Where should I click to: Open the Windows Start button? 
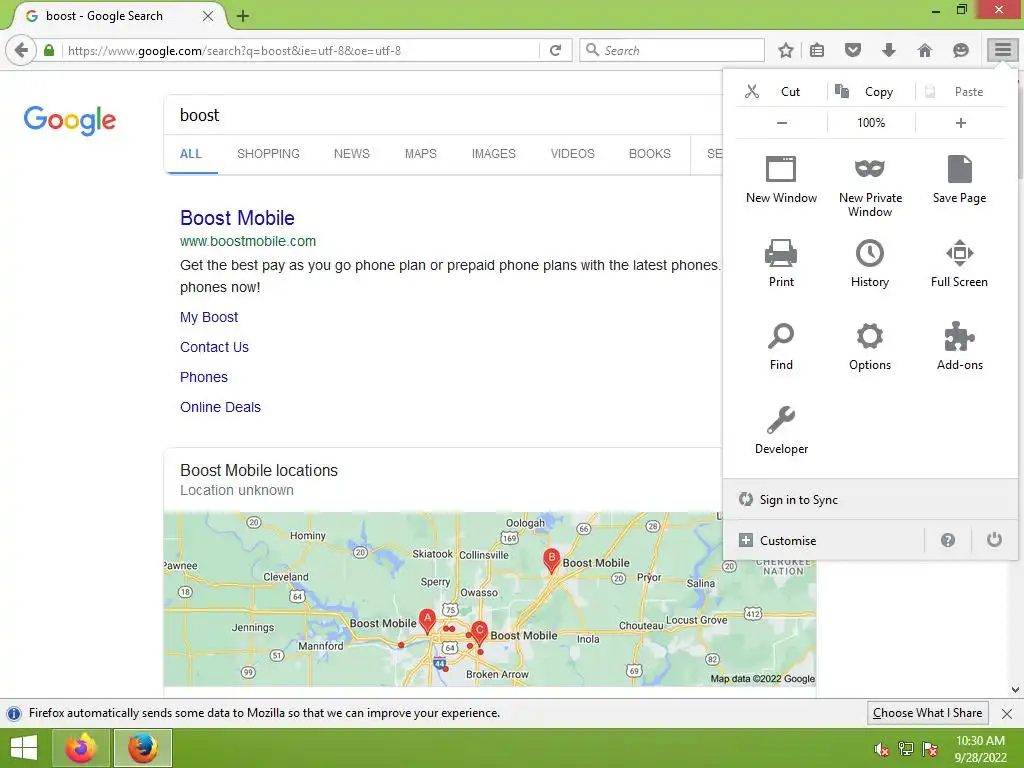pyautogui.click(x=24, y=748)
